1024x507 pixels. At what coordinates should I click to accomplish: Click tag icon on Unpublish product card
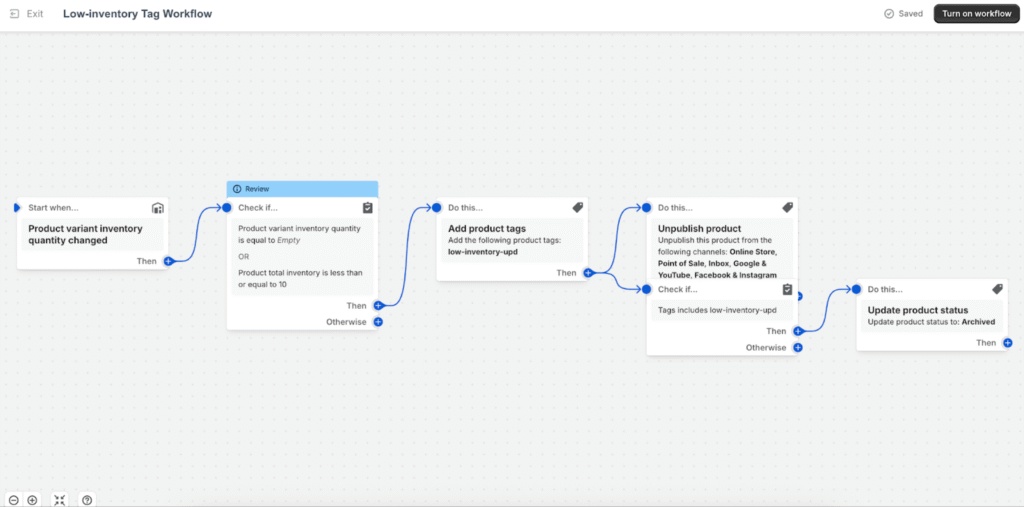click(788, 208)
